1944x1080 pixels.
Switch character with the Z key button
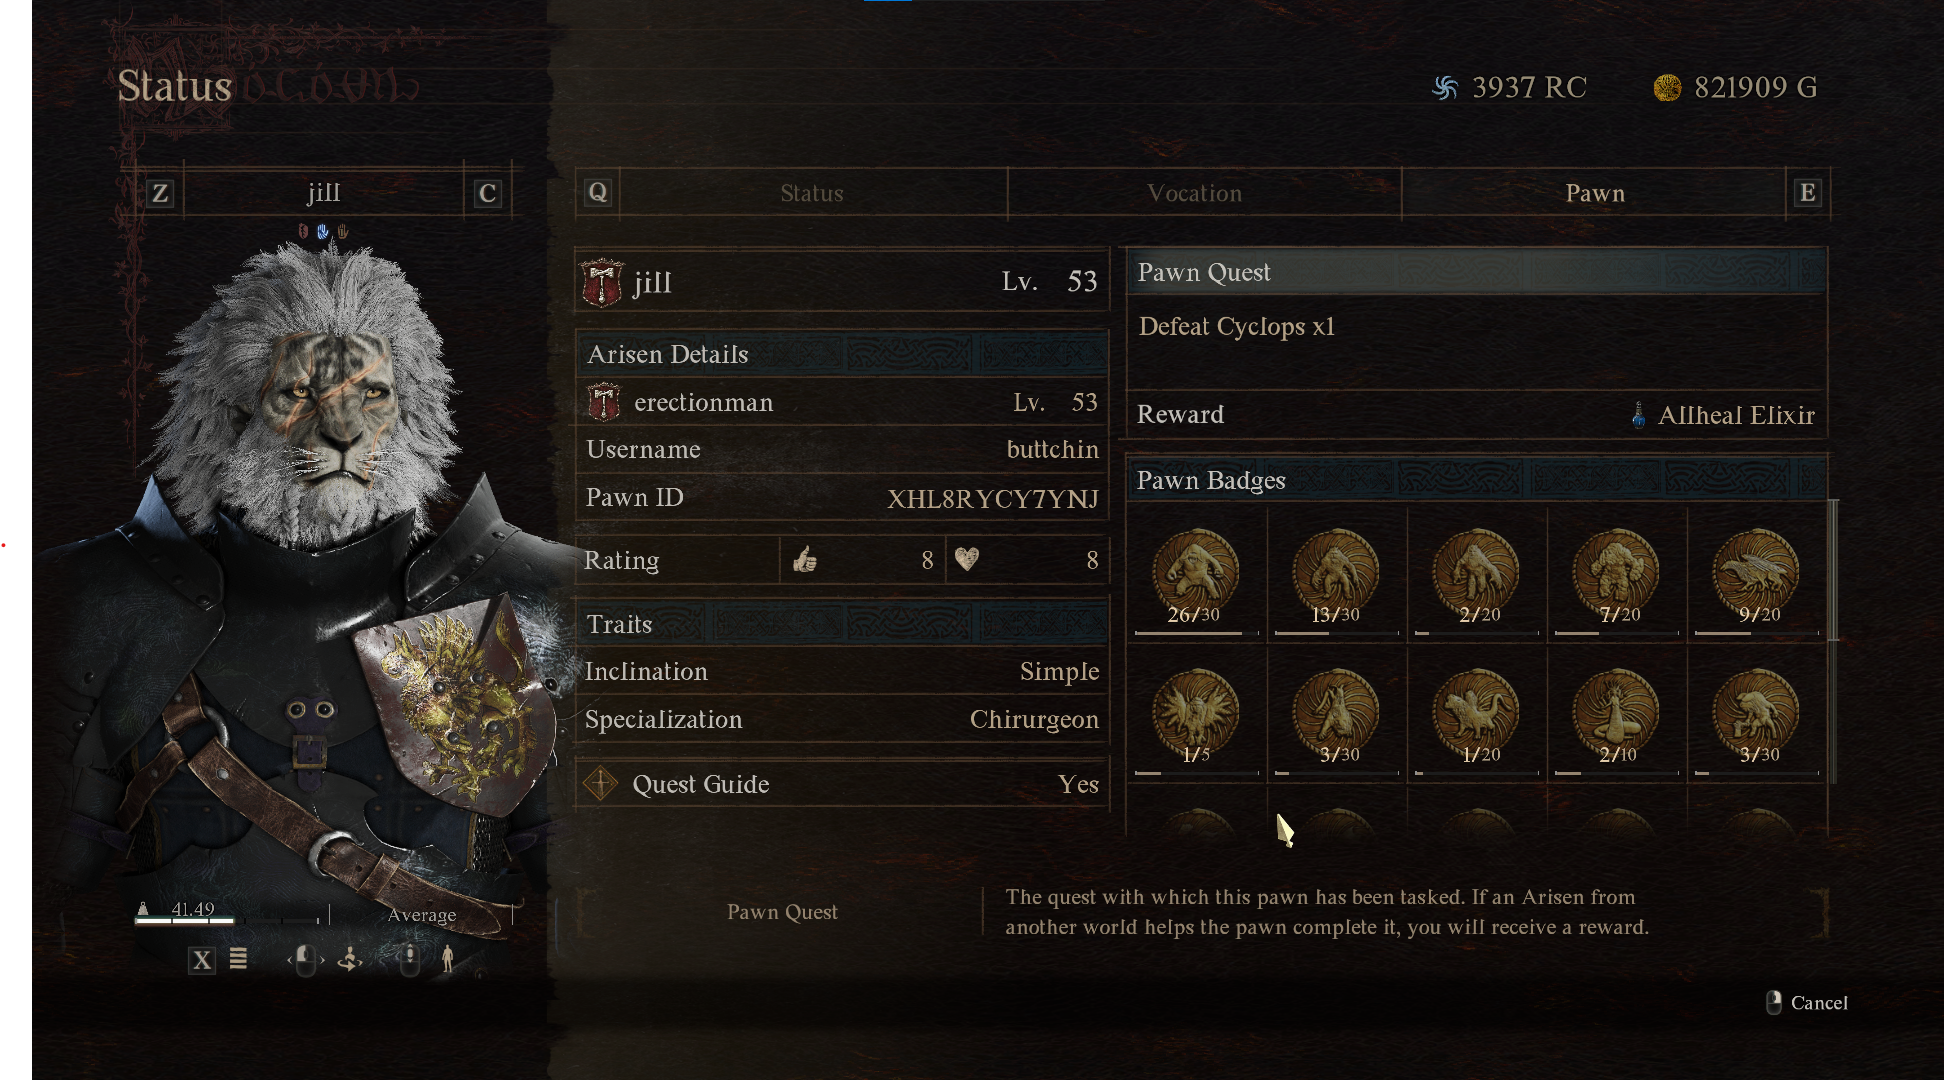pos(160,193)
